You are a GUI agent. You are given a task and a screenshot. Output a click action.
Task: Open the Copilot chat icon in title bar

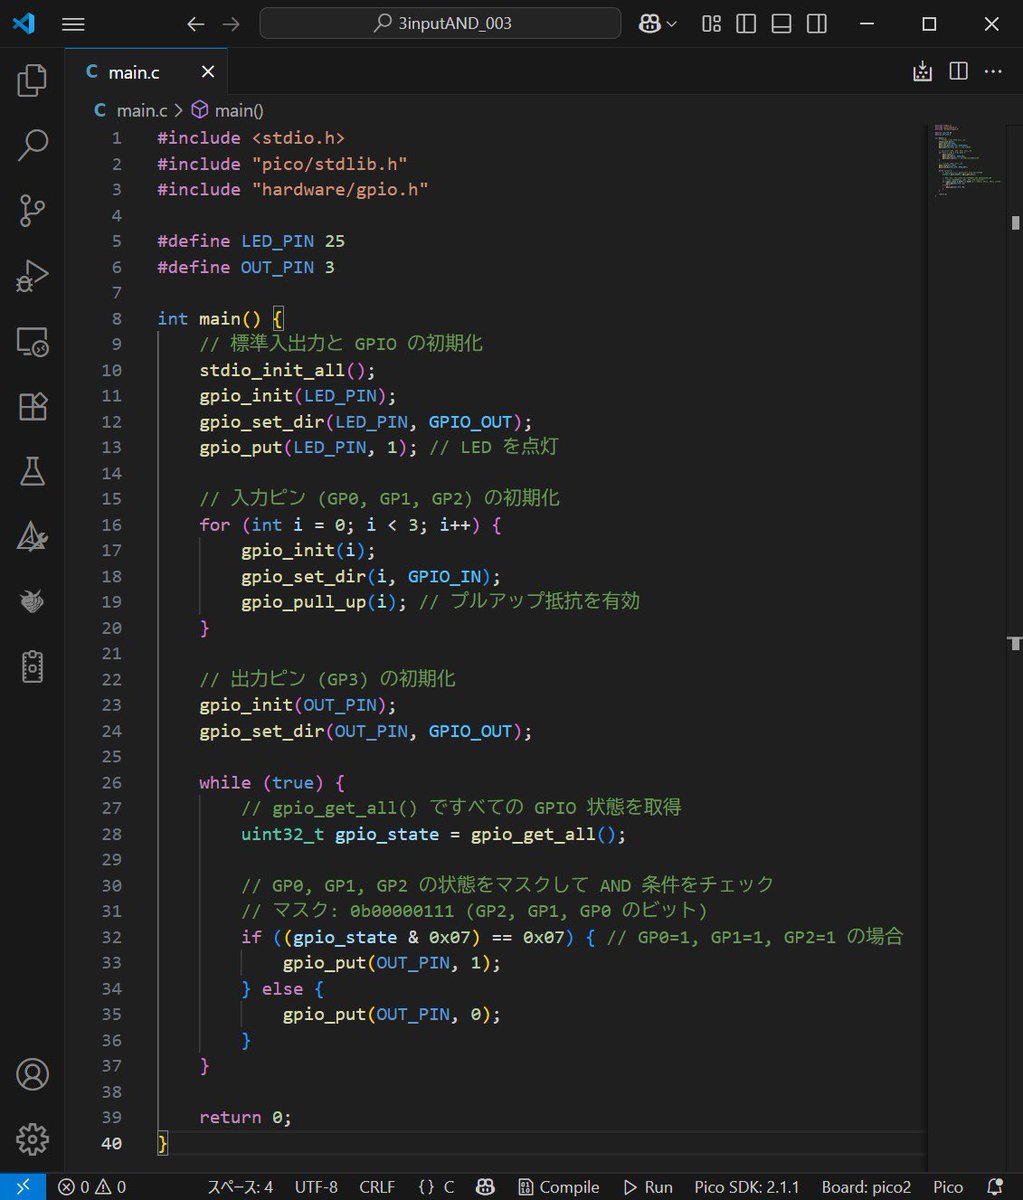(x=650, y=24)
